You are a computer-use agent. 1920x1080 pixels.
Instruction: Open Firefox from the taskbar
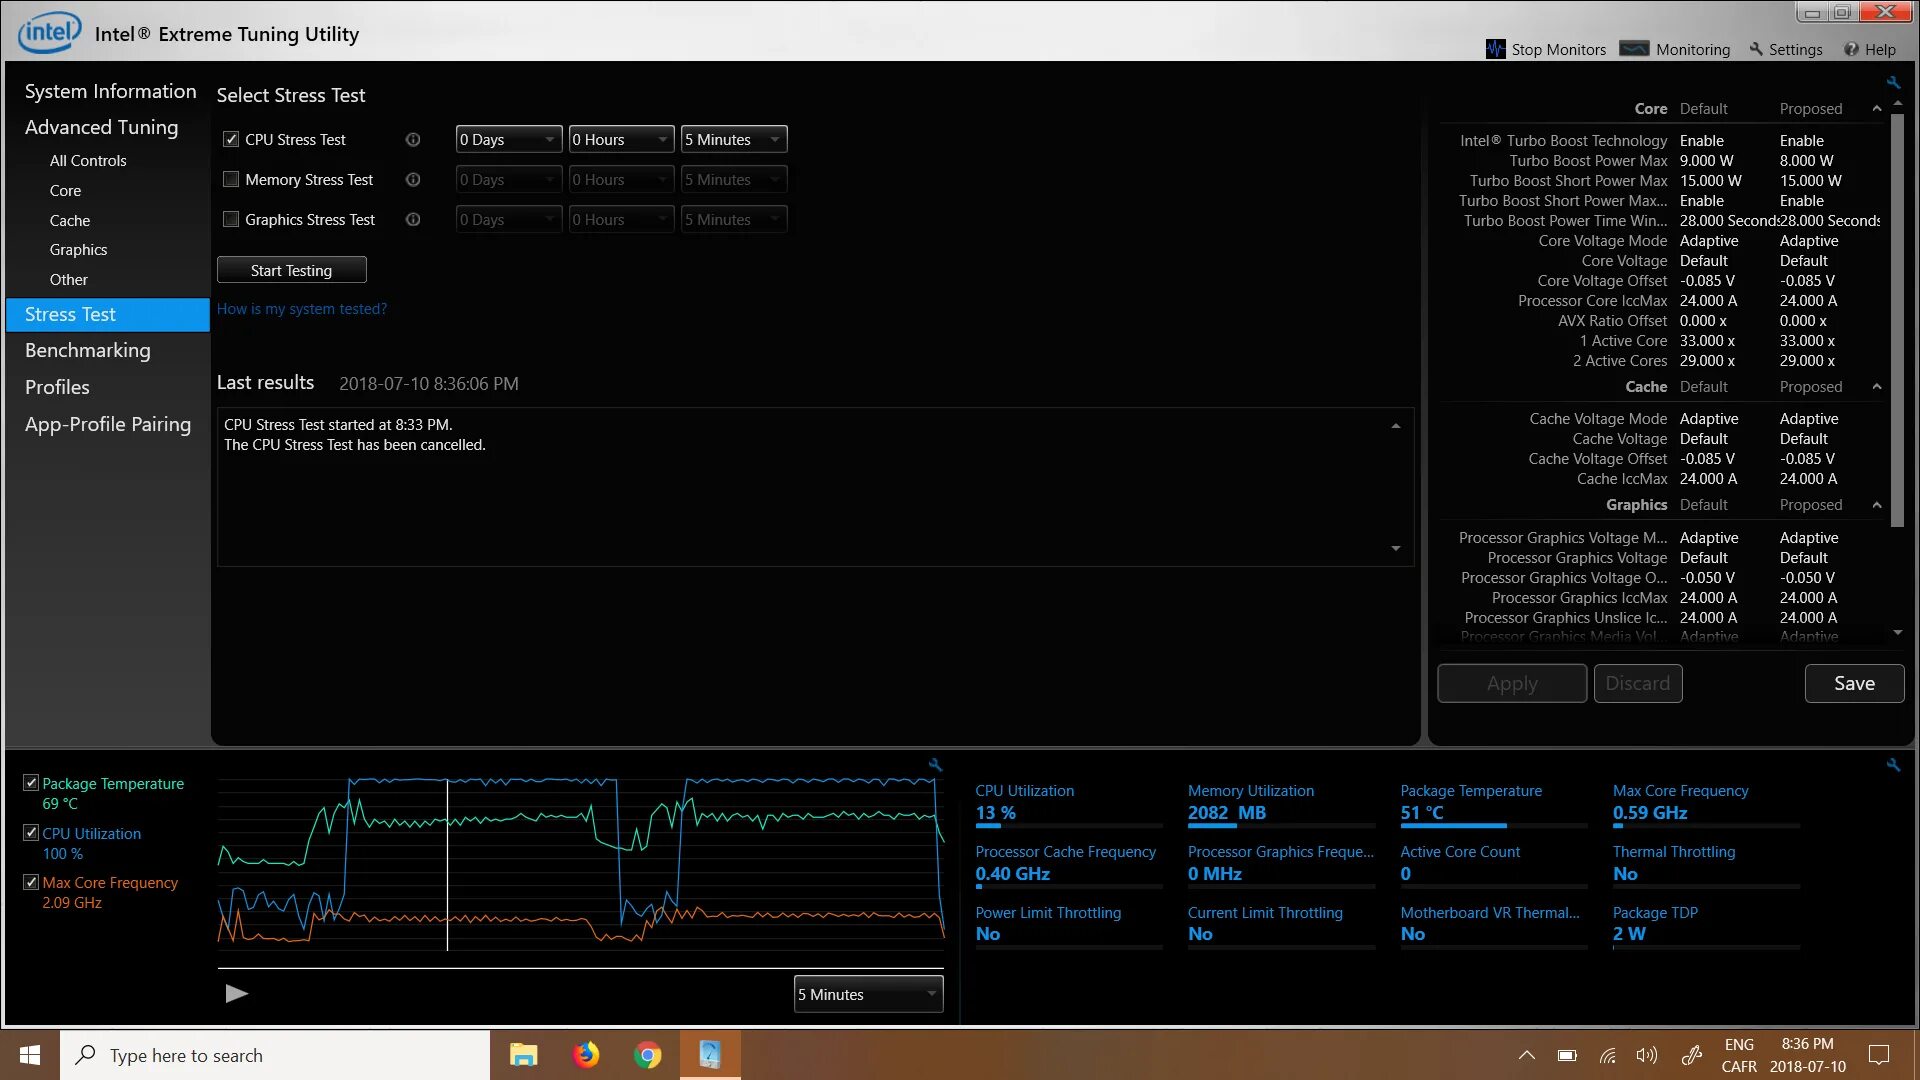[586, 1055]
